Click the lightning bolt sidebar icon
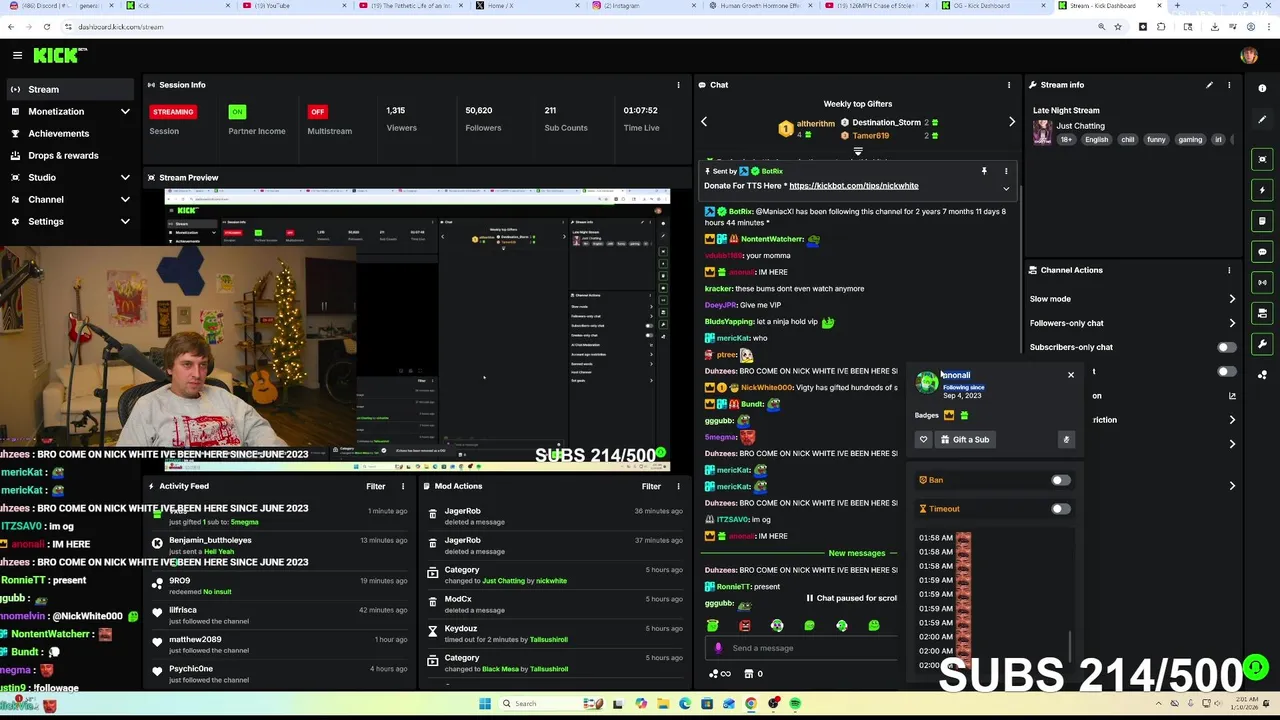The height and width of the screenshot is (720, 1280). (x=1262, y=190)
